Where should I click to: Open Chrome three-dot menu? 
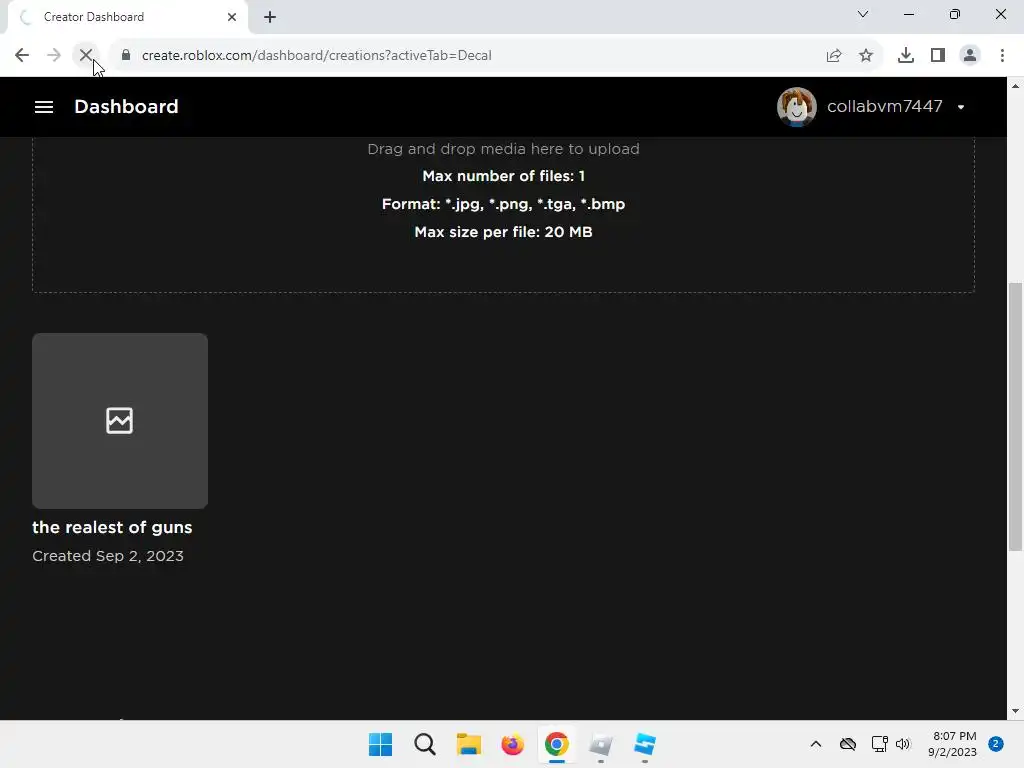(1002, 56)
